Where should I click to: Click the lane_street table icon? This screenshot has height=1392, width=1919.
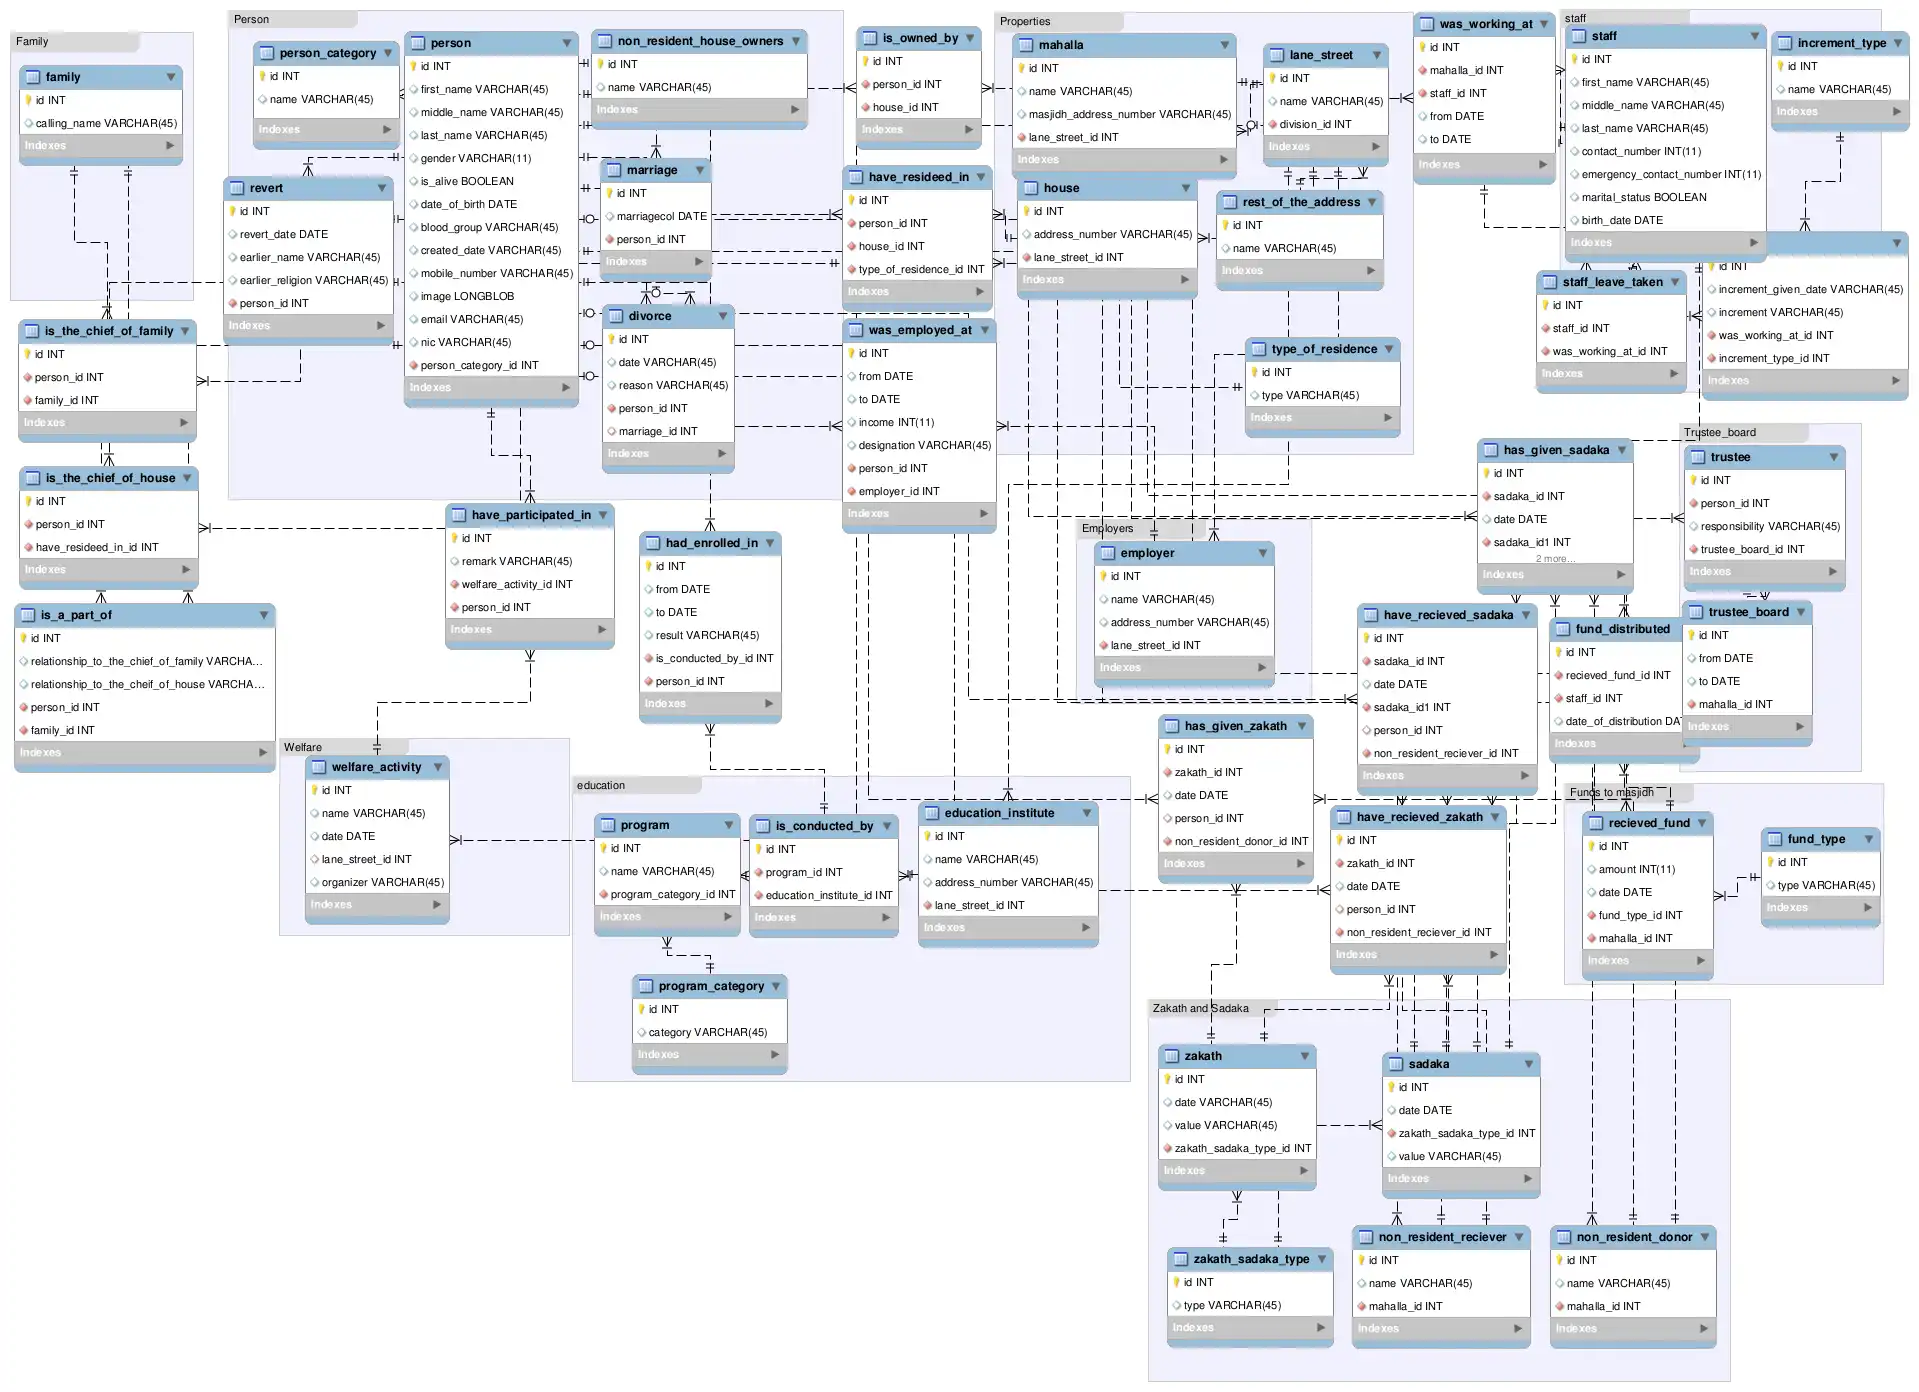tap(1278, 55)
